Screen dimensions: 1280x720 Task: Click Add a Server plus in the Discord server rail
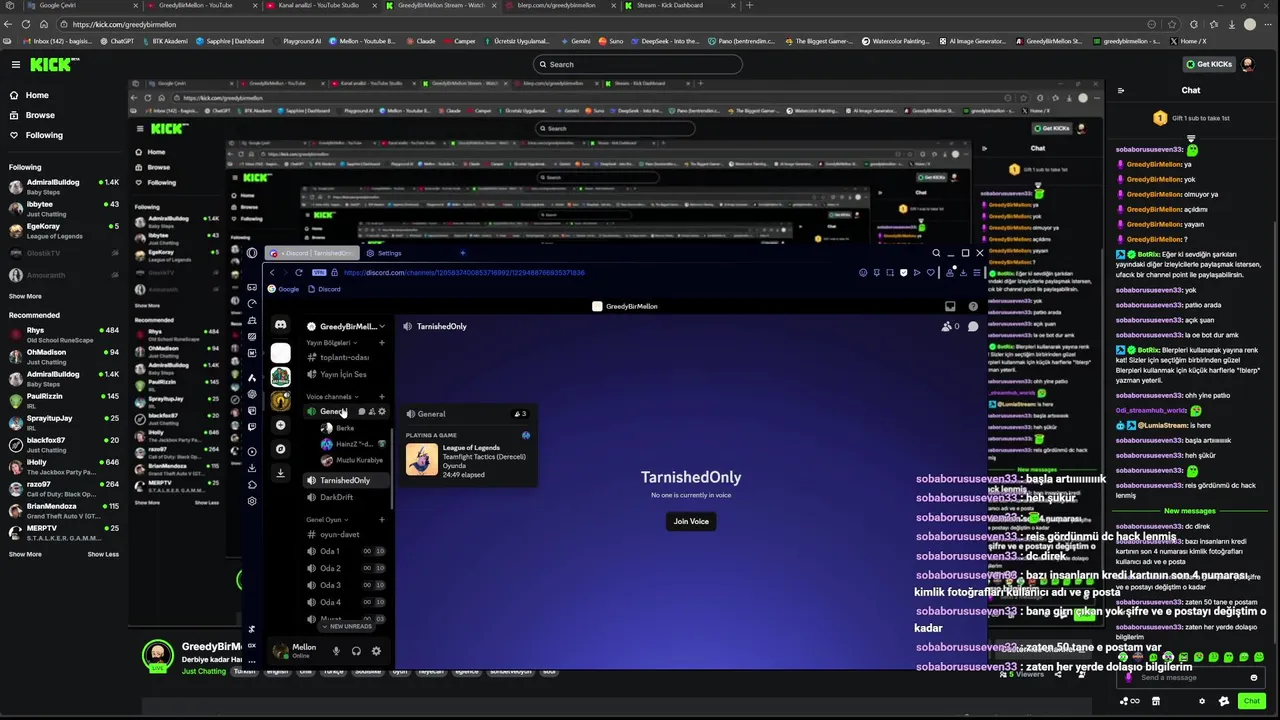tap(281, 425)
